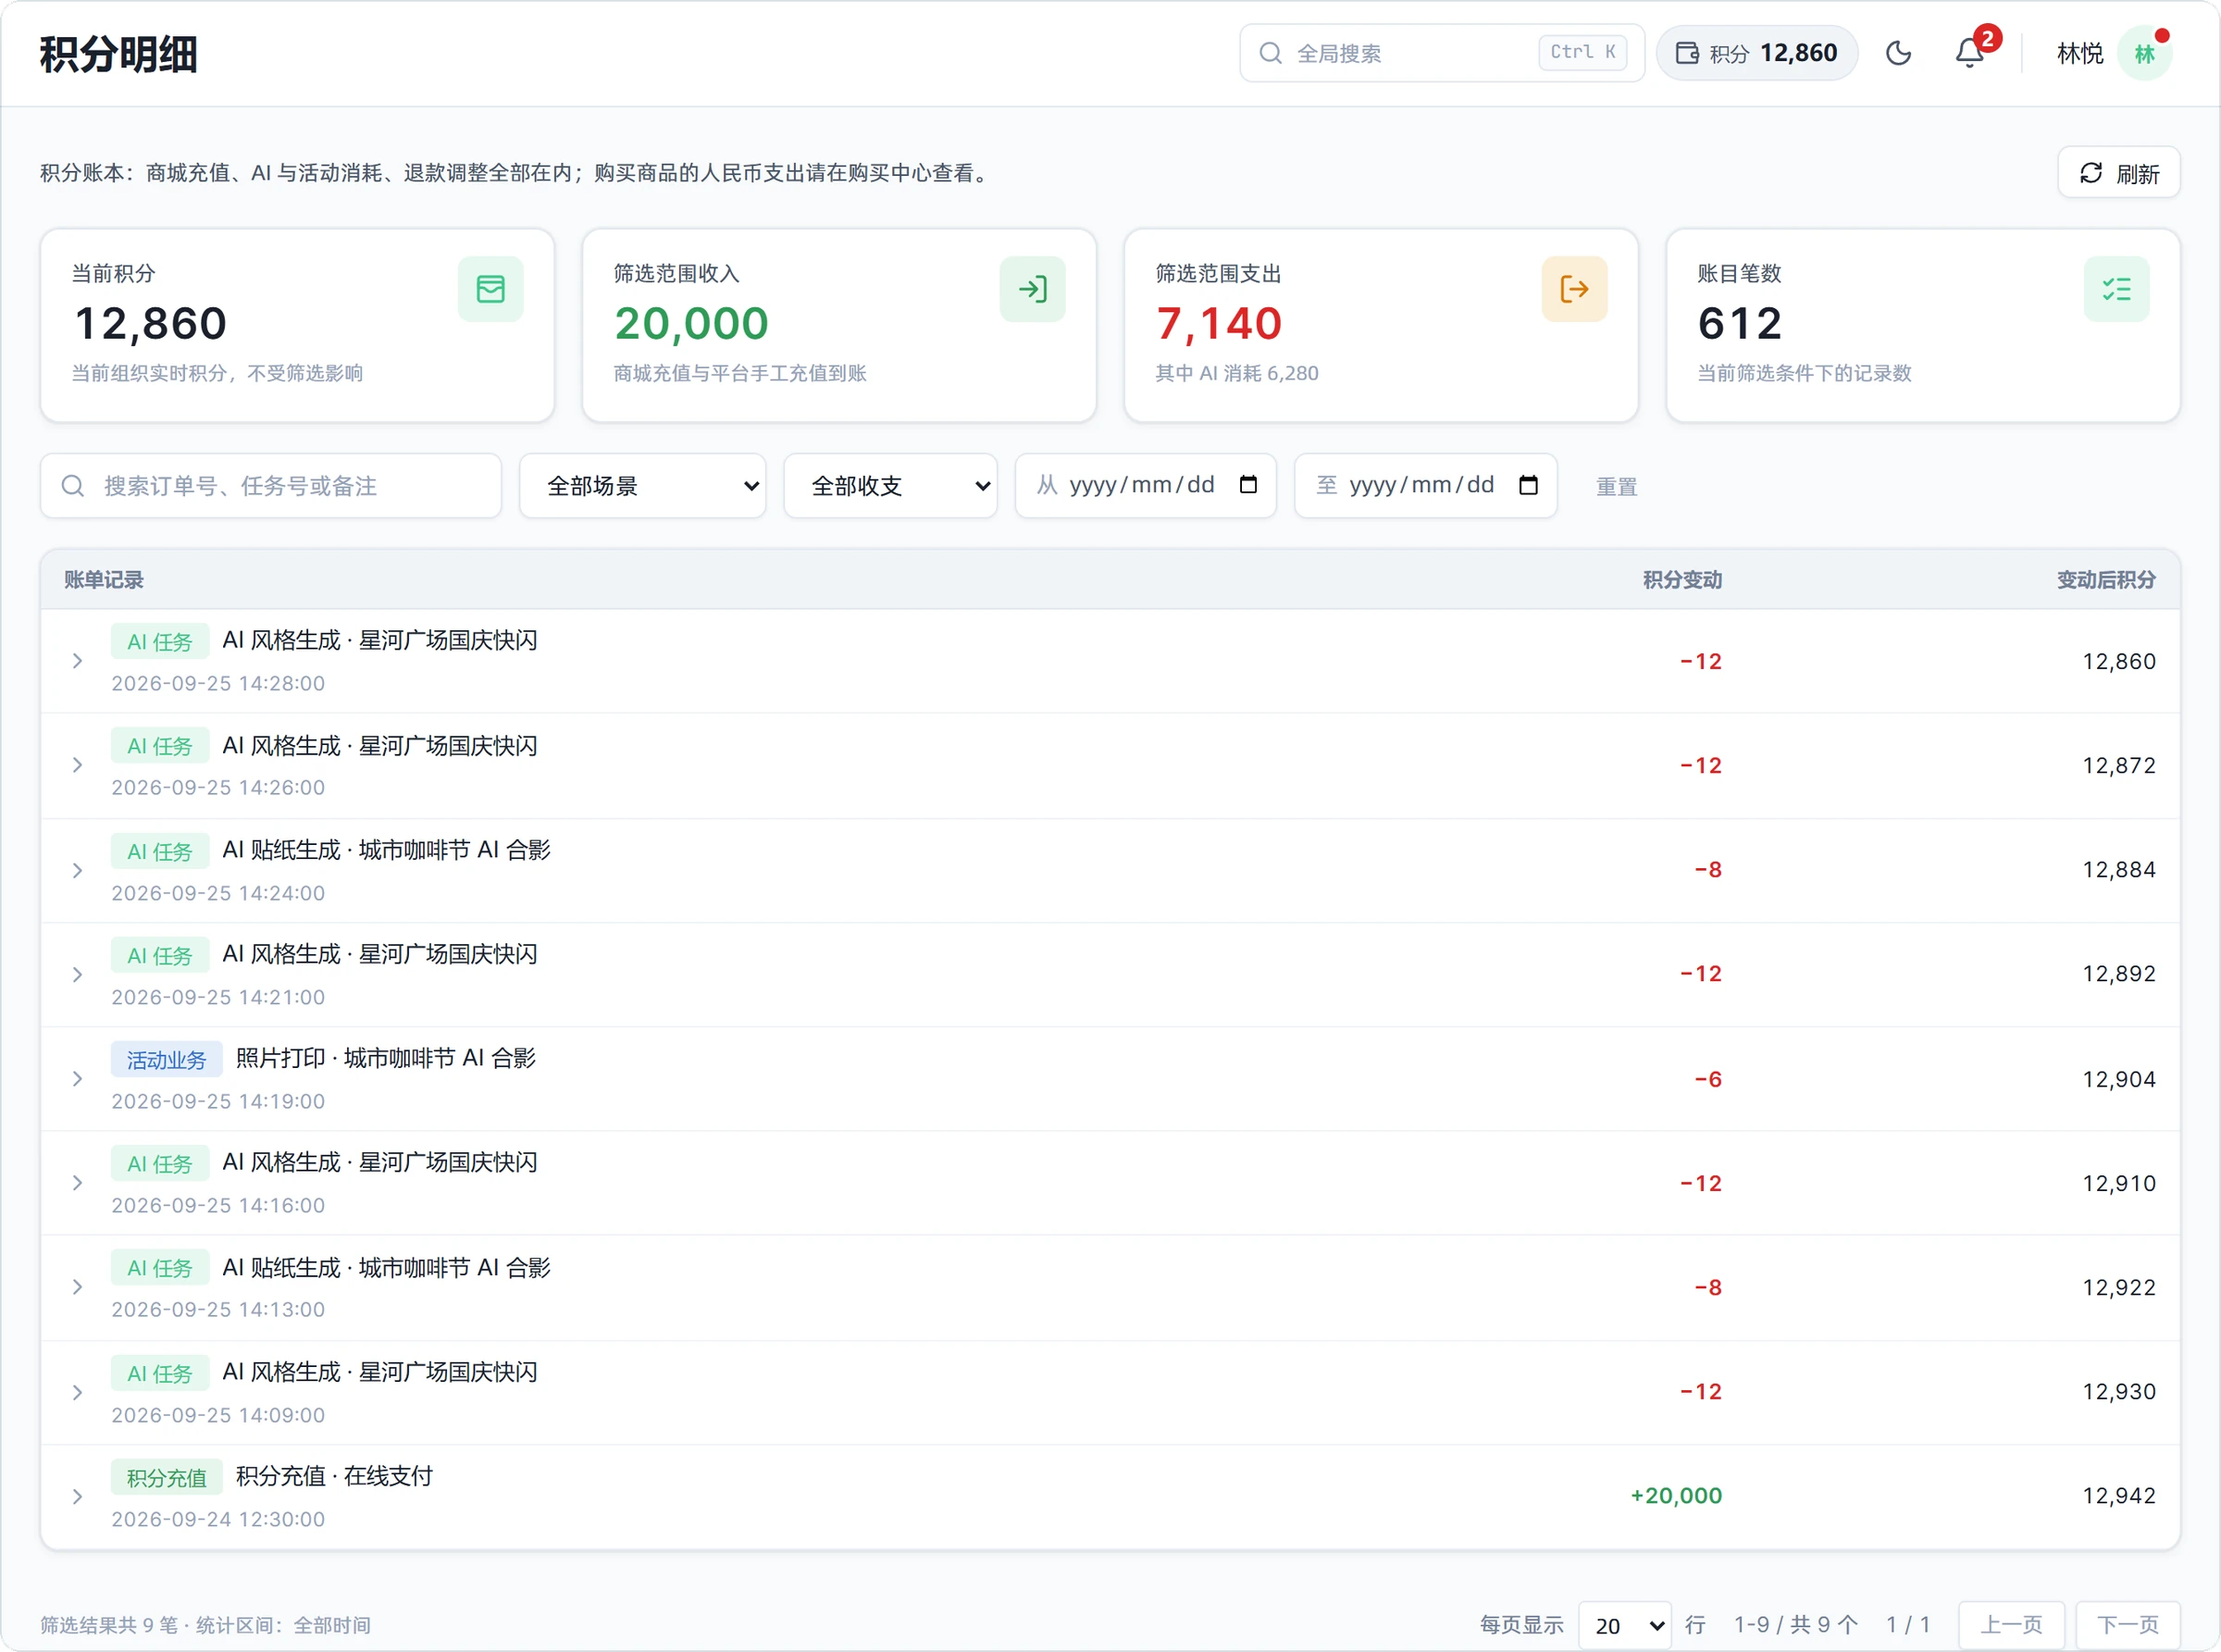Open 林悦 user avatar menu
Viewport: 2221px width, 1652px height.
2145,53
